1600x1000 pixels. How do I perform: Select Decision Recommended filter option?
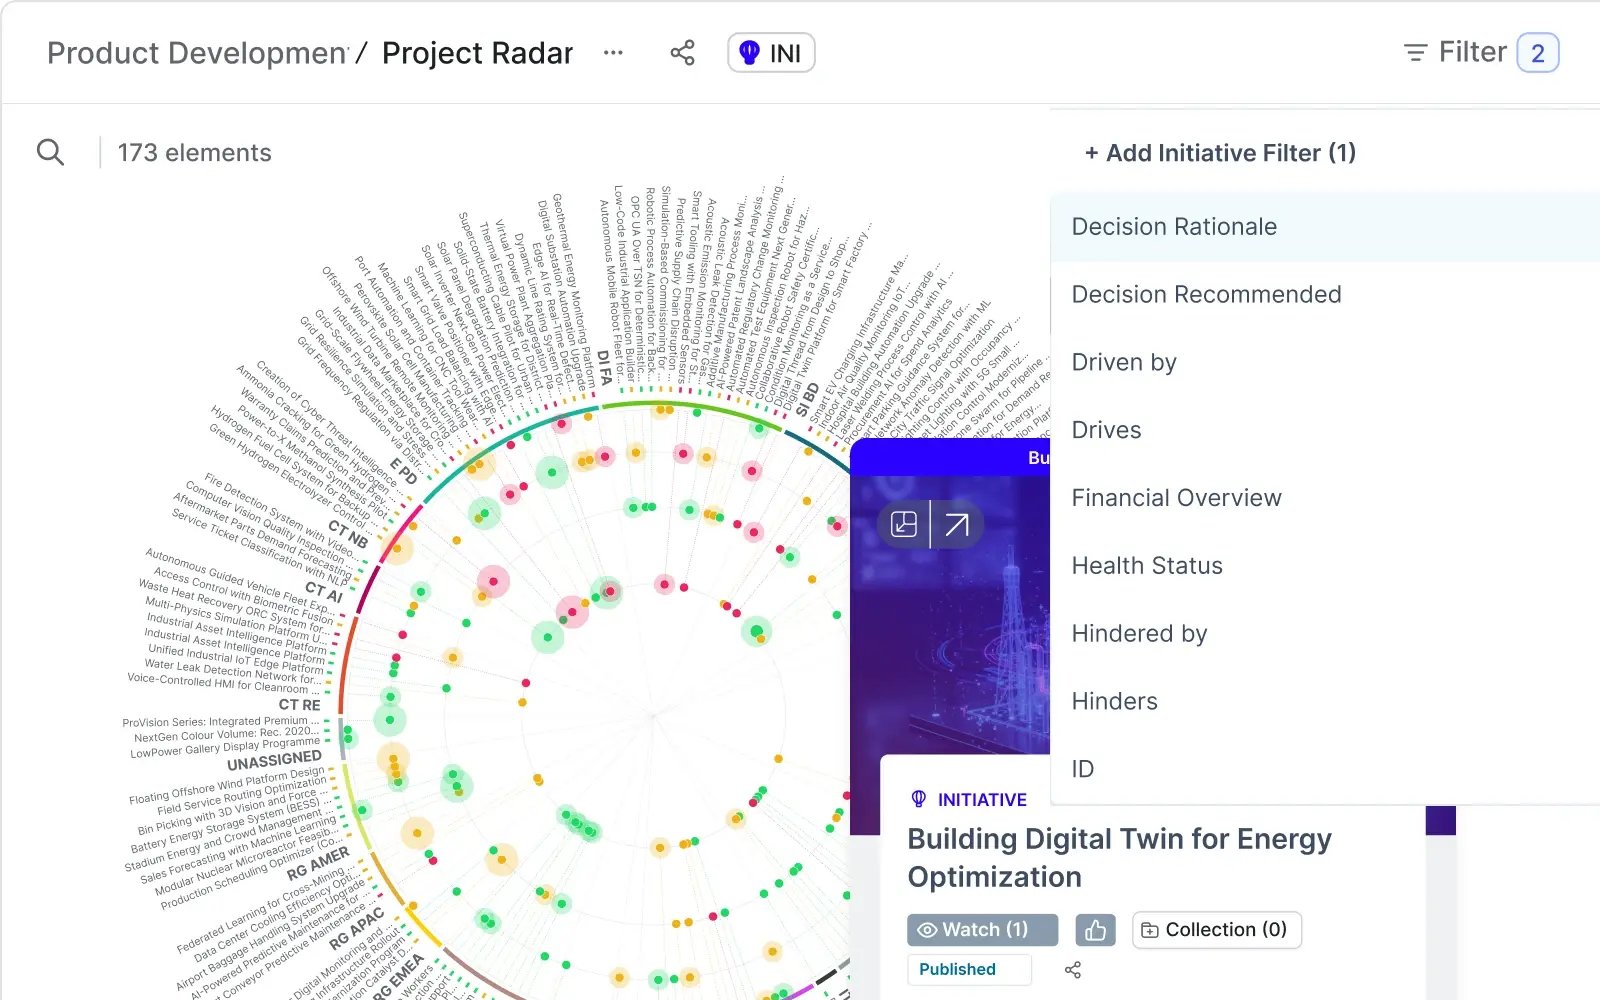(x=1325, y=295)
